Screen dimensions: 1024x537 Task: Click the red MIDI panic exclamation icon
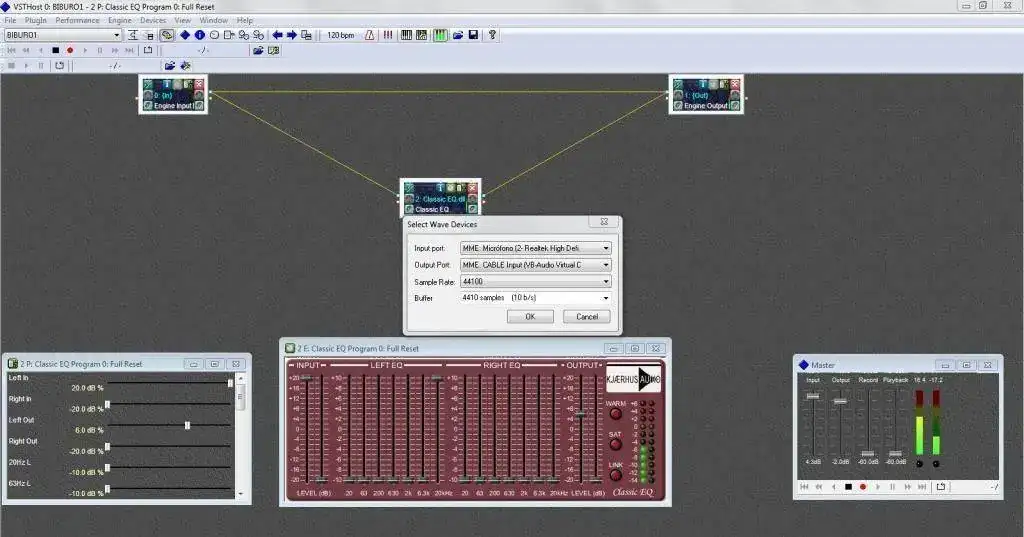(388, 35)
